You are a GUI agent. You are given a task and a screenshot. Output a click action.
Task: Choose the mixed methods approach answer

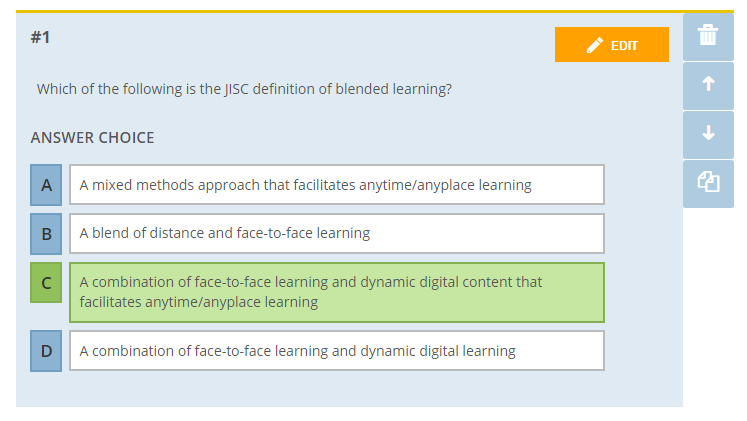[x=337, y=185]
